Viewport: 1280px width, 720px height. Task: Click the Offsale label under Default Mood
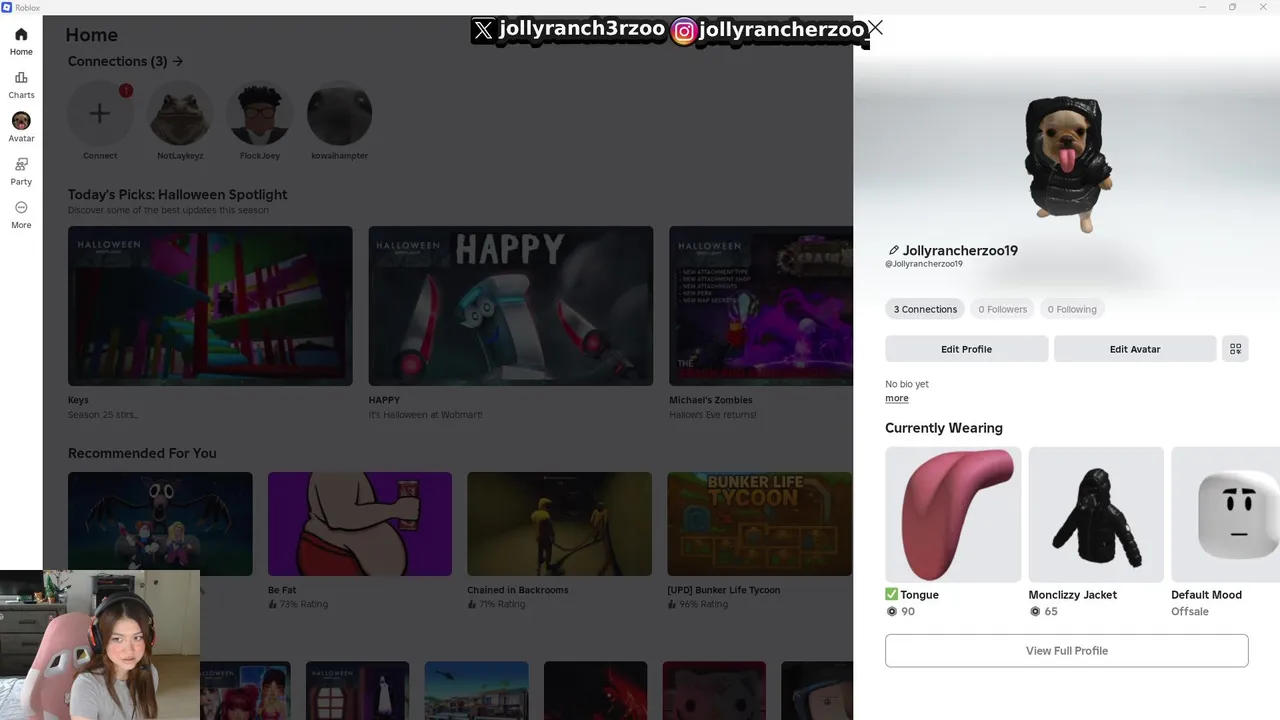click(x=1190, y=611)
